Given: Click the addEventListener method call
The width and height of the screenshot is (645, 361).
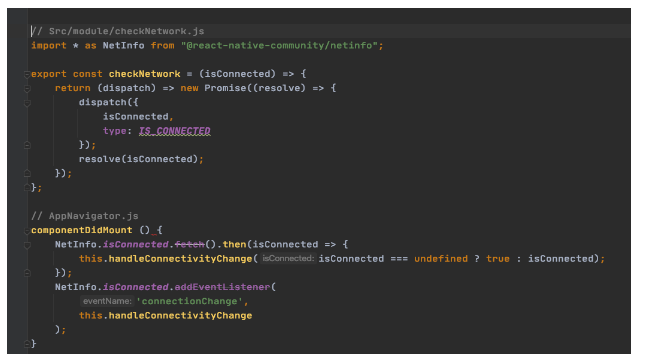Looking at the screenshot, I should [222, 287].
